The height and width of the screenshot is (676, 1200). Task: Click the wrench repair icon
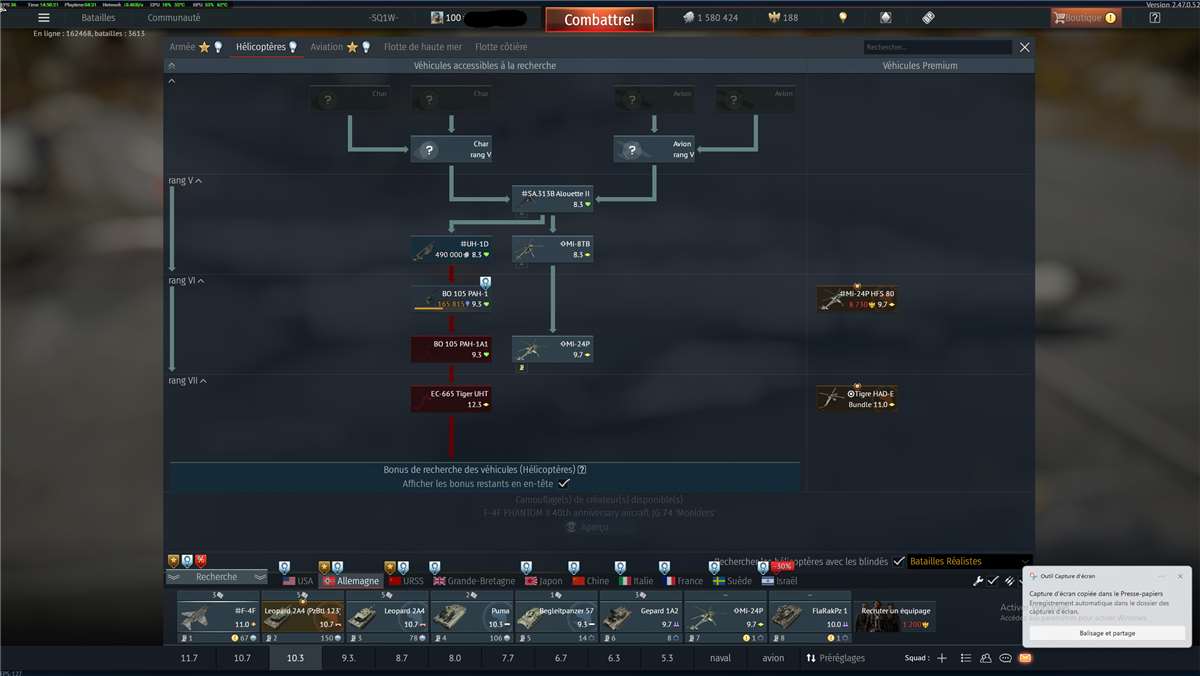(x=978, y=581)
